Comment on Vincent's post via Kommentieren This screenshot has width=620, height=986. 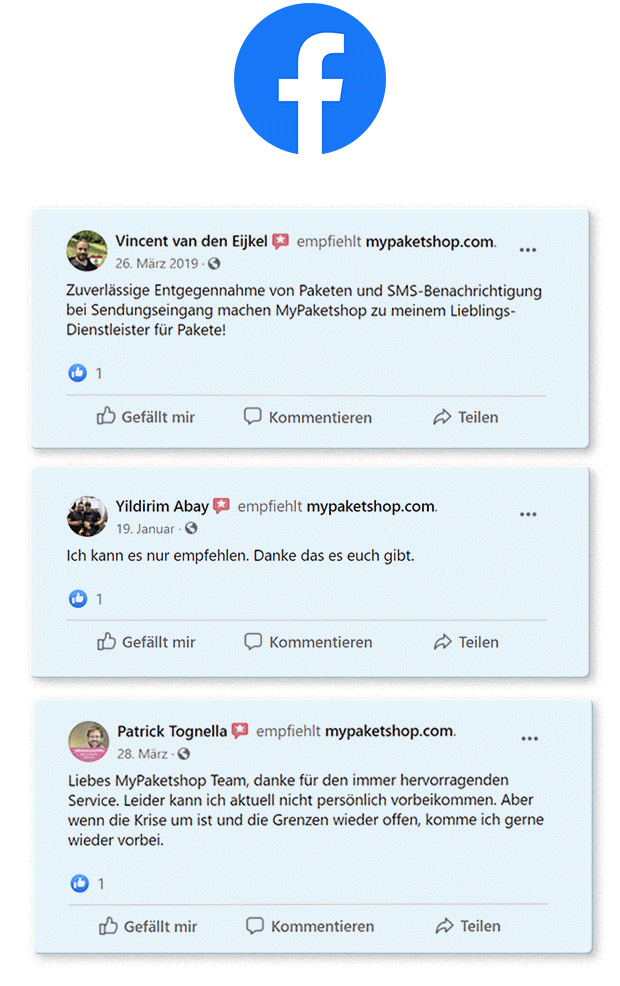[308, 417]
